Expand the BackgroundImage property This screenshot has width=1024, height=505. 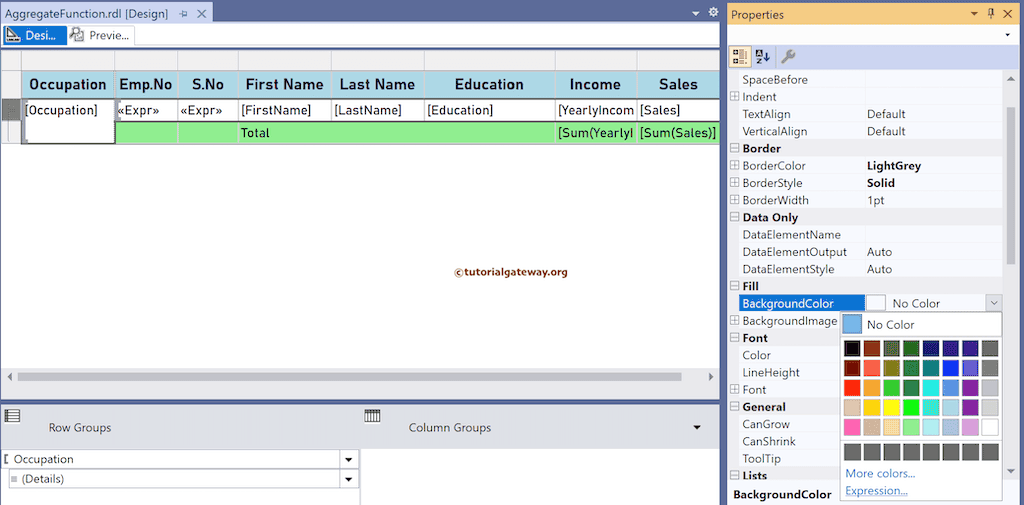point(735,321)
